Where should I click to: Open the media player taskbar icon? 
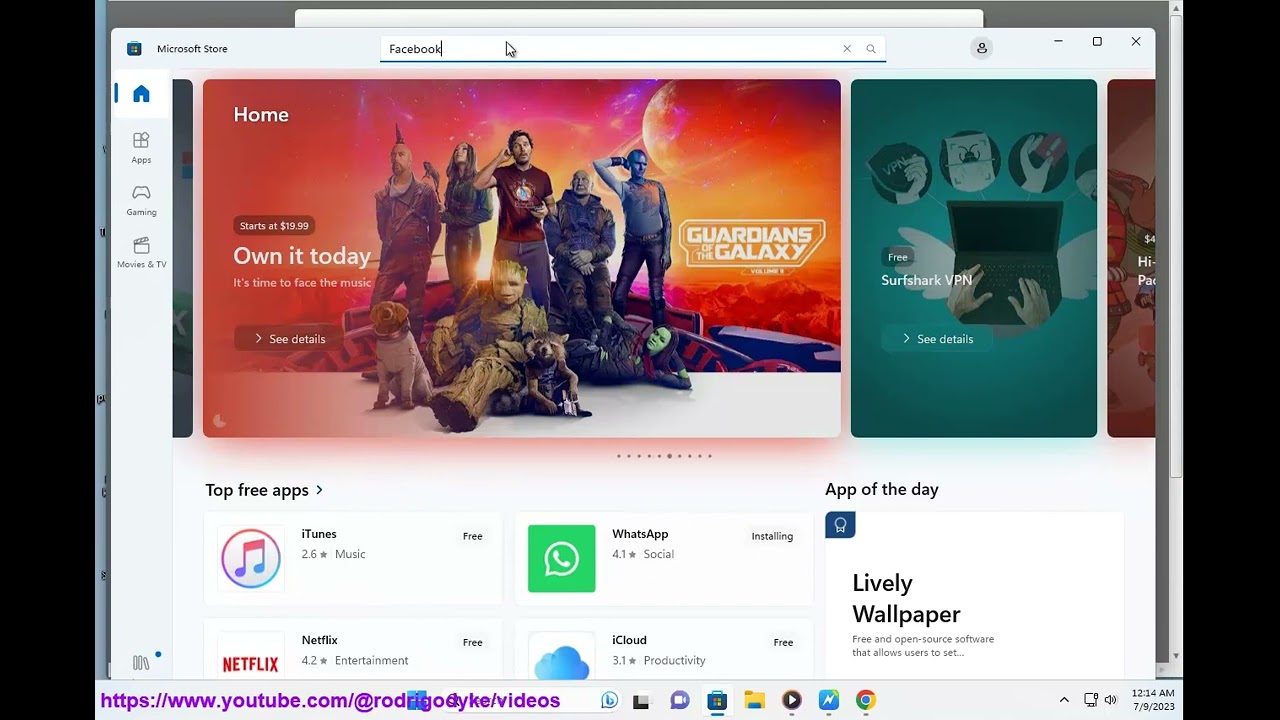[791, 701]
